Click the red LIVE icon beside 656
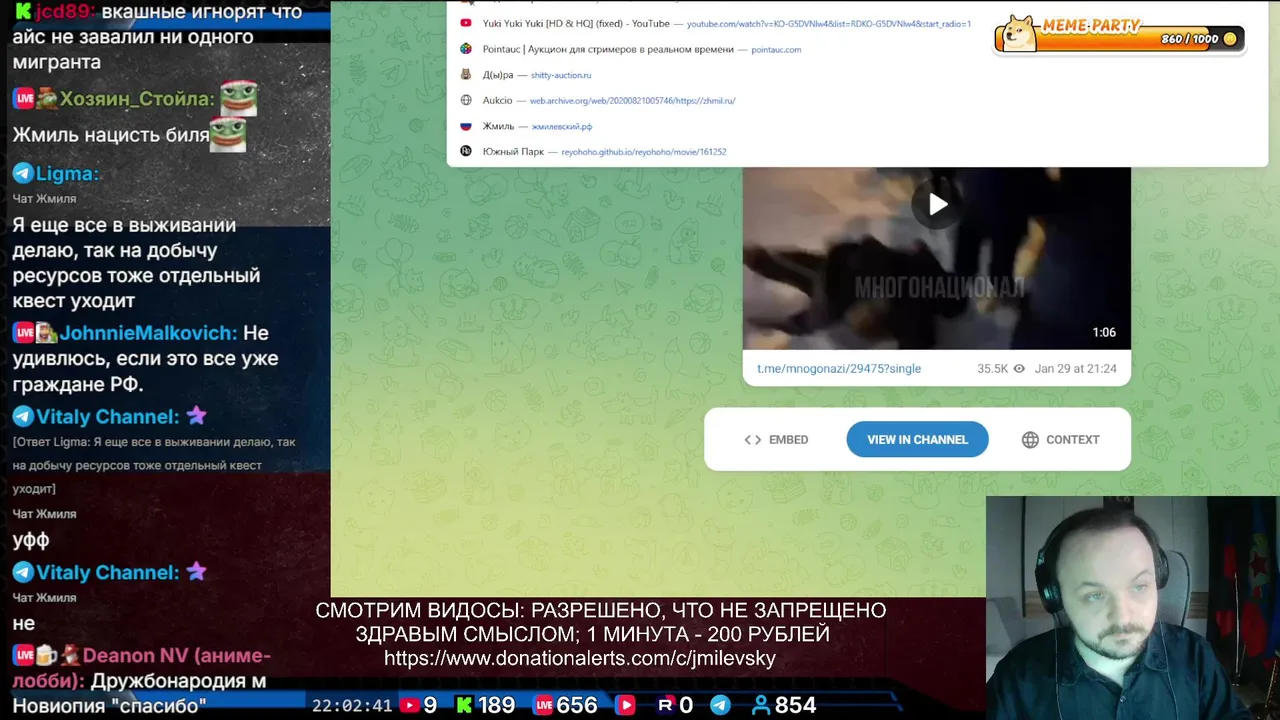Viewport: 1280px width, 720px height. (x=544, y=705)
